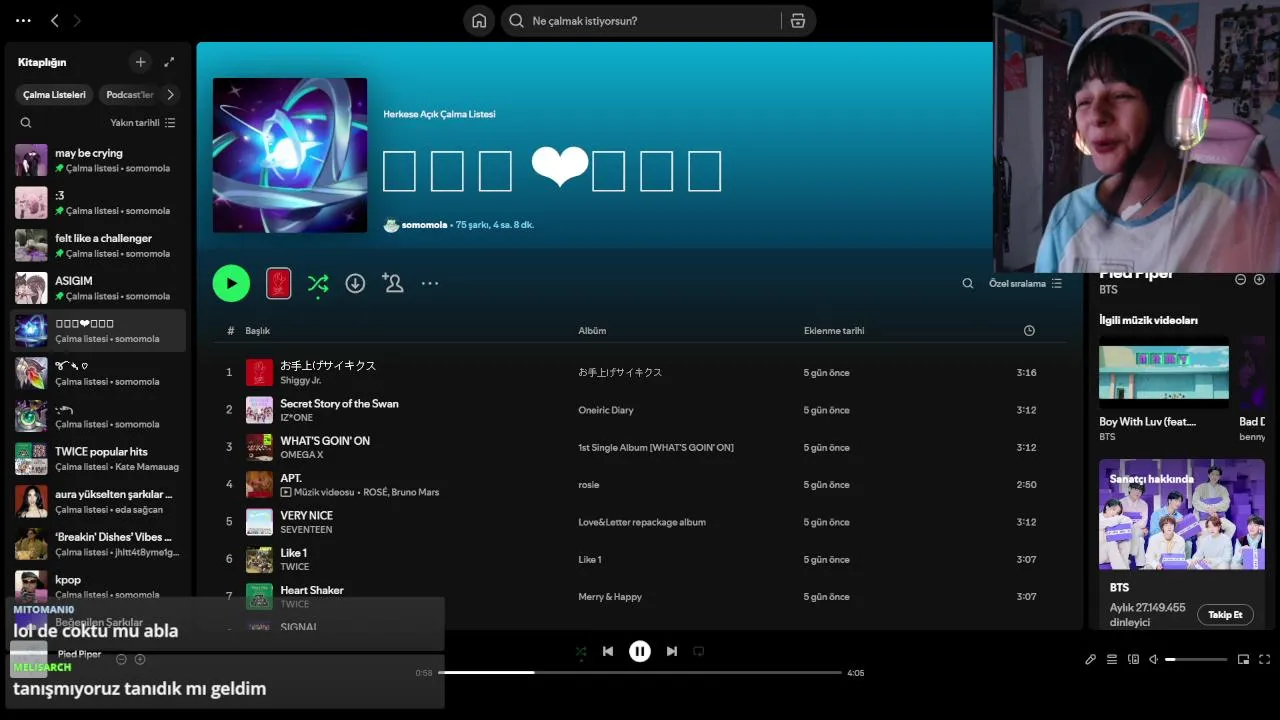
Task: Create a new playlist with plus icon
Action: 140,62
